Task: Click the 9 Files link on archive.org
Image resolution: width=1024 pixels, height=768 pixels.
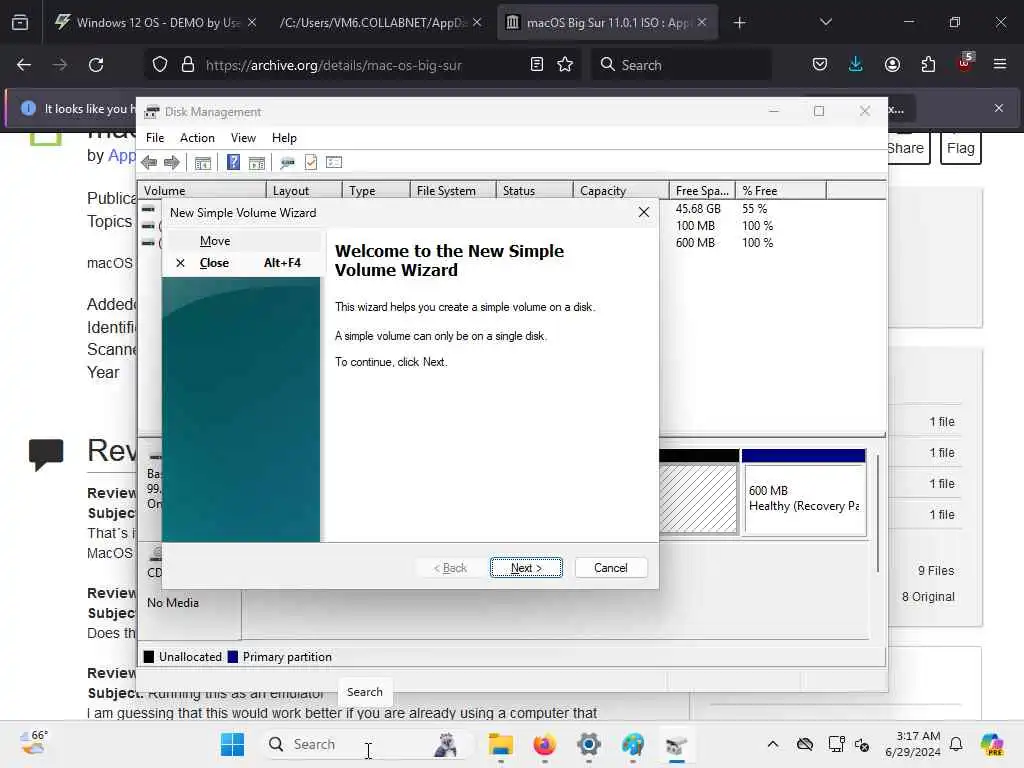Action: pos(936,571)
